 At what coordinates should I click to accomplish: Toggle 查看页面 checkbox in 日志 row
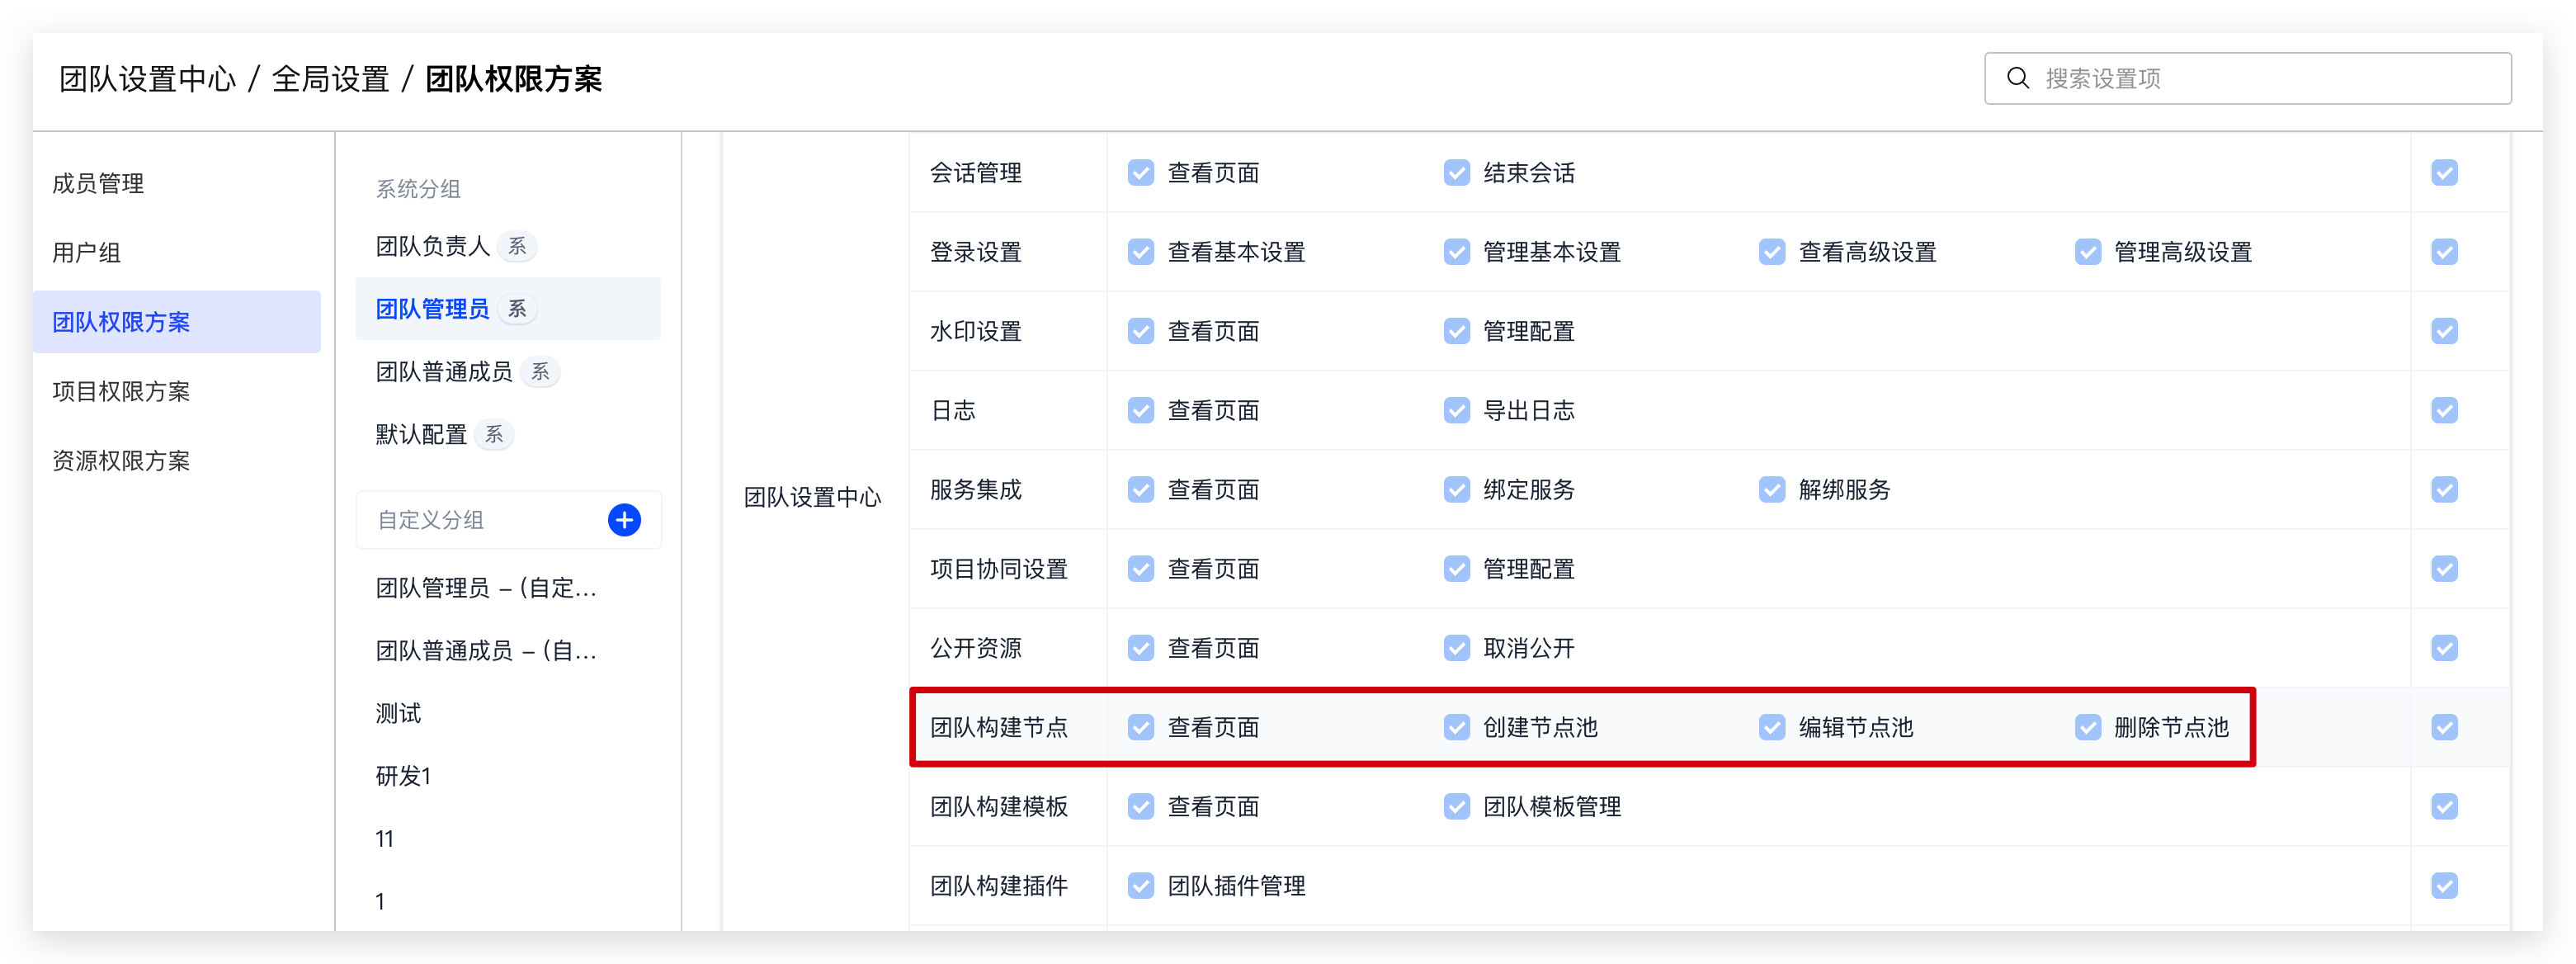coord(1141,411)
